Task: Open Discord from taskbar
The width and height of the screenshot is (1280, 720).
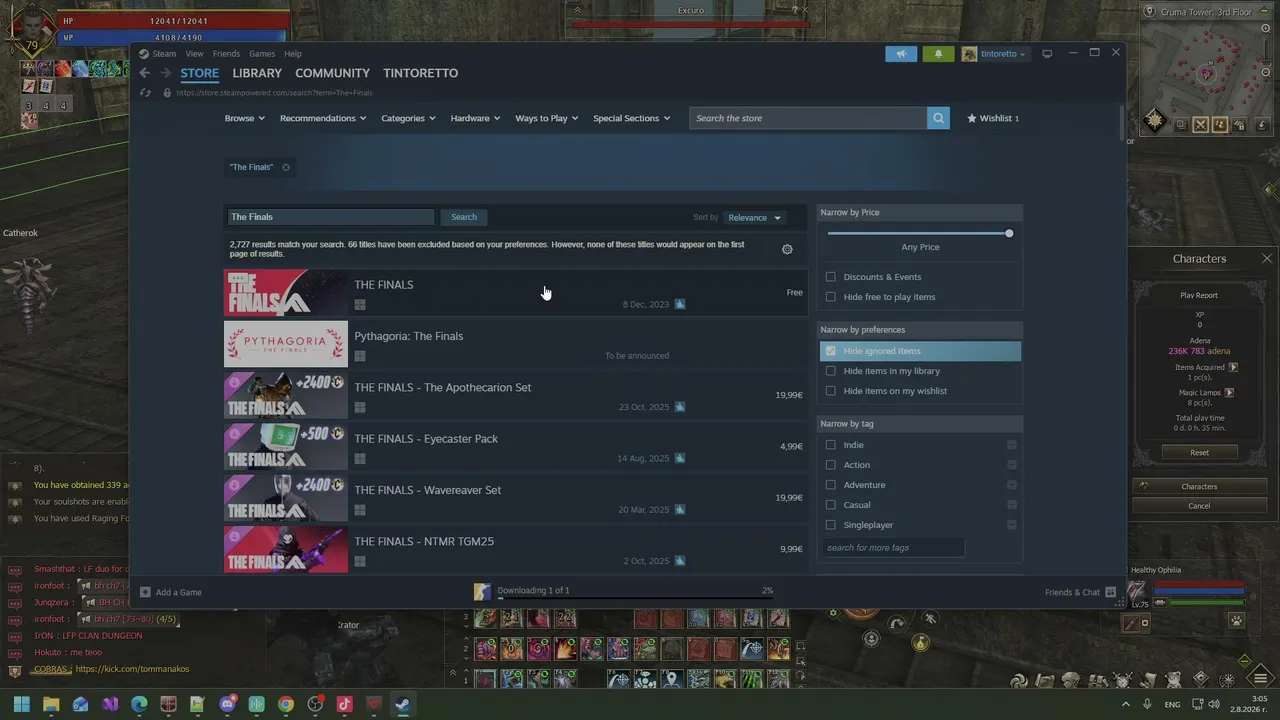Action: click(x=227, y=704)
